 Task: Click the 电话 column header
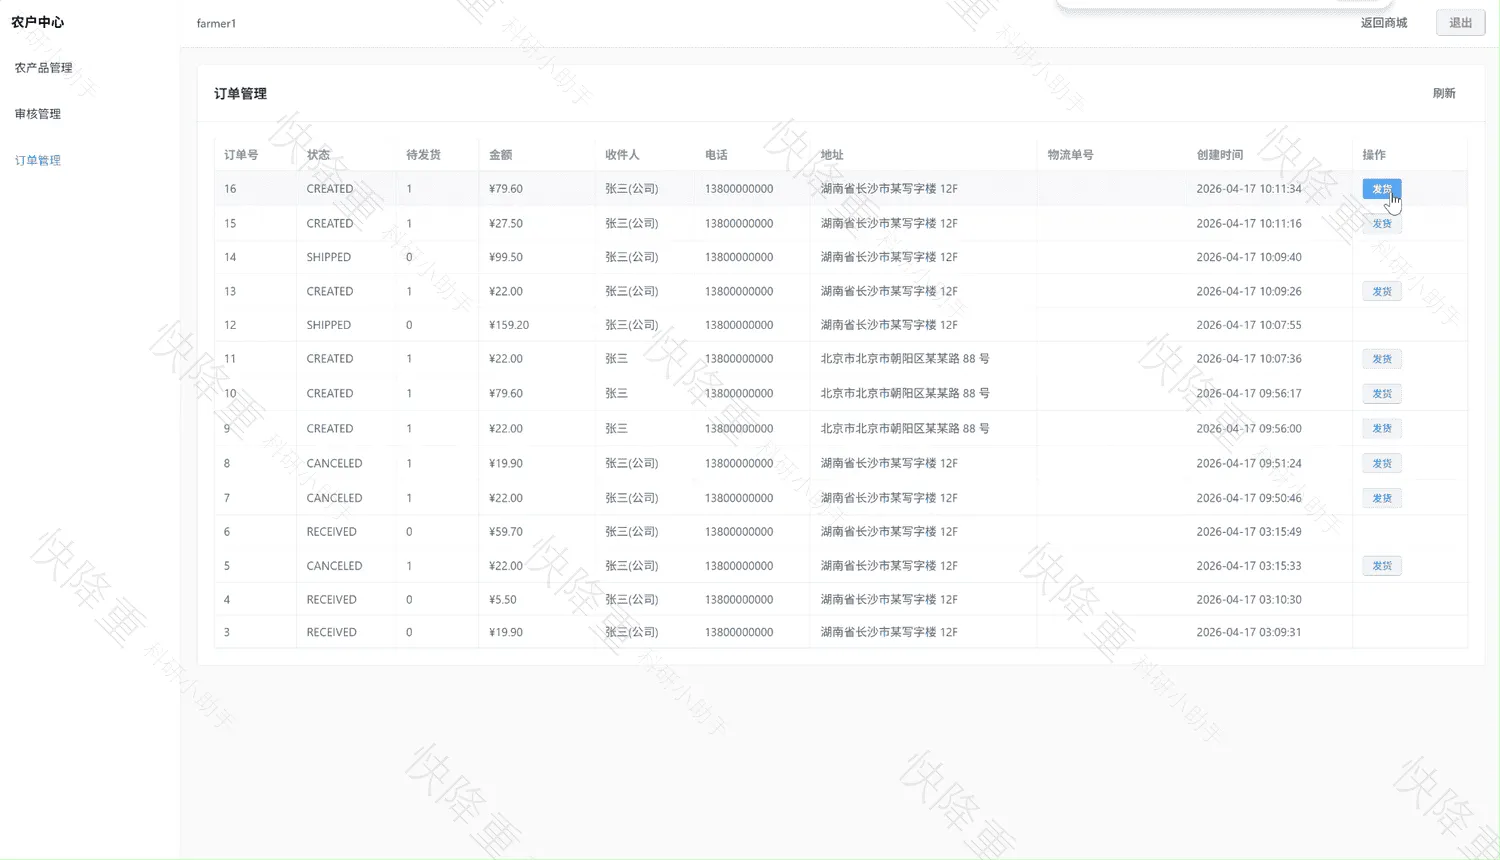click(716, 155)
